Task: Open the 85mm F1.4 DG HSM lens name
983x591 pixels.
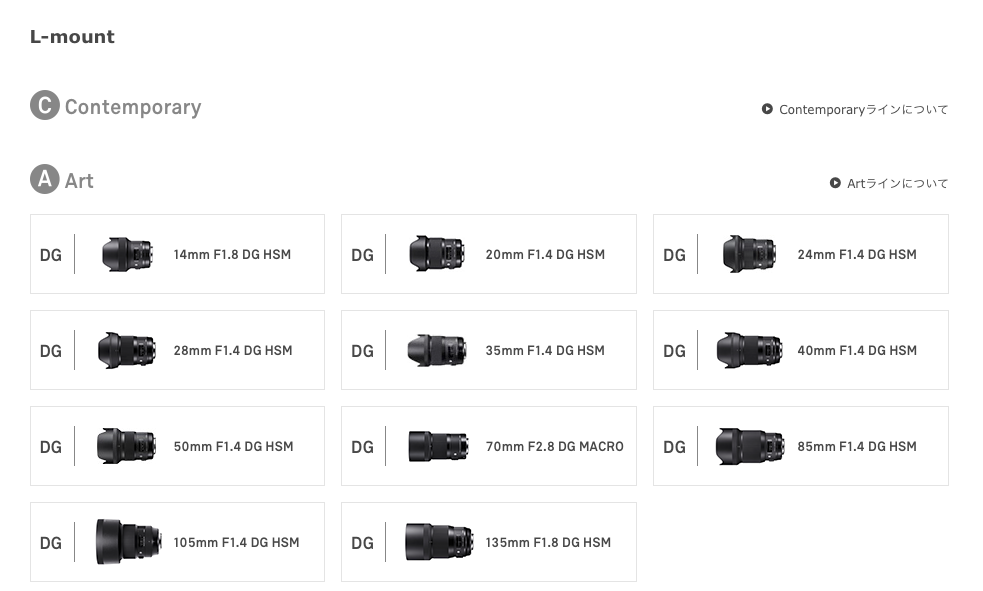Action: [856, 446]
